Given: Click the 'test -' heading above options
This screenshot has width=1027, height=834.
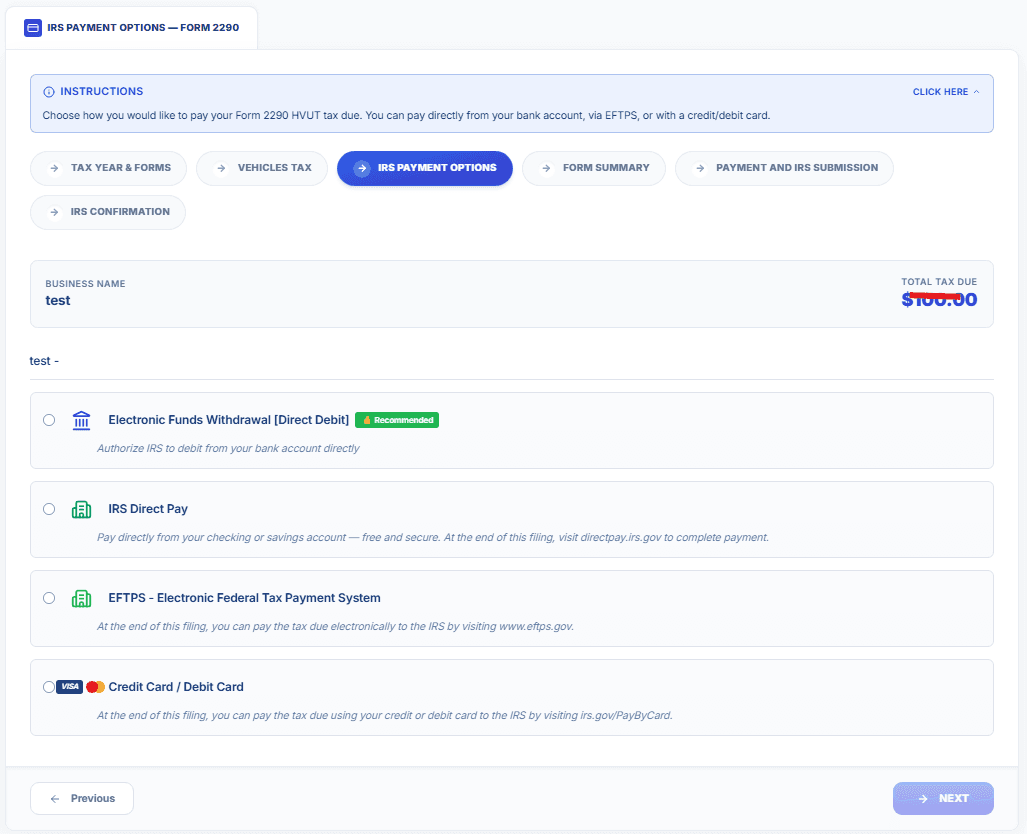Looking at the screenshot, I should click(x=44, y=361).
